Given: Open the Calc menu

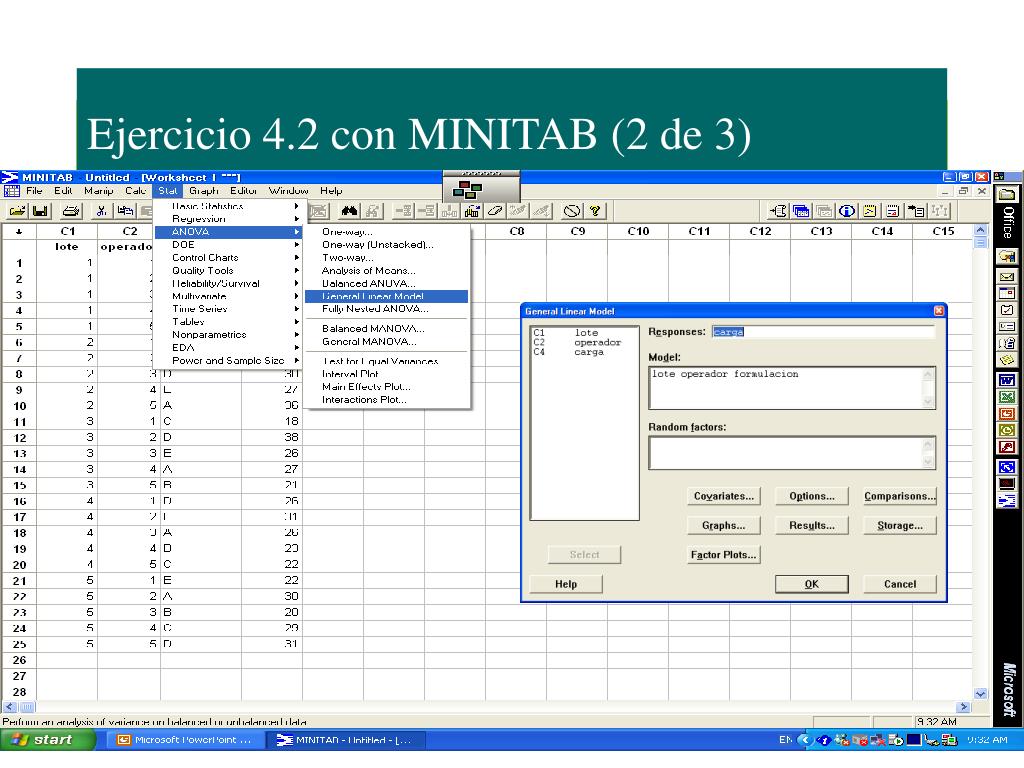Looking at the screenshot, I should pyautogui.click(x=135, y=191).
